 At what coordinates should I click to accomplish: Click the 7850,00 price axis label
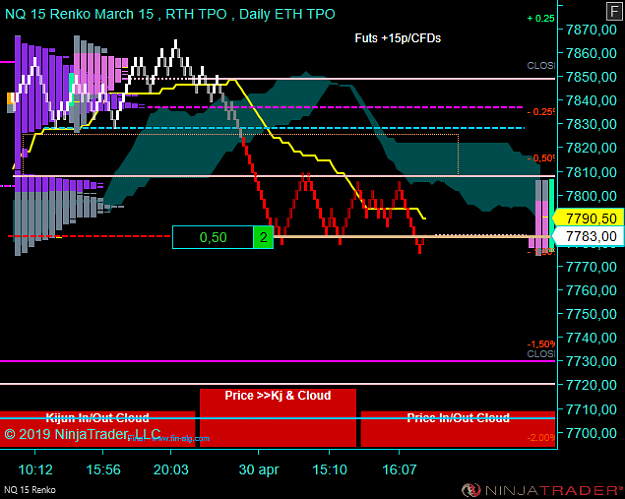[x=592, y=77]
